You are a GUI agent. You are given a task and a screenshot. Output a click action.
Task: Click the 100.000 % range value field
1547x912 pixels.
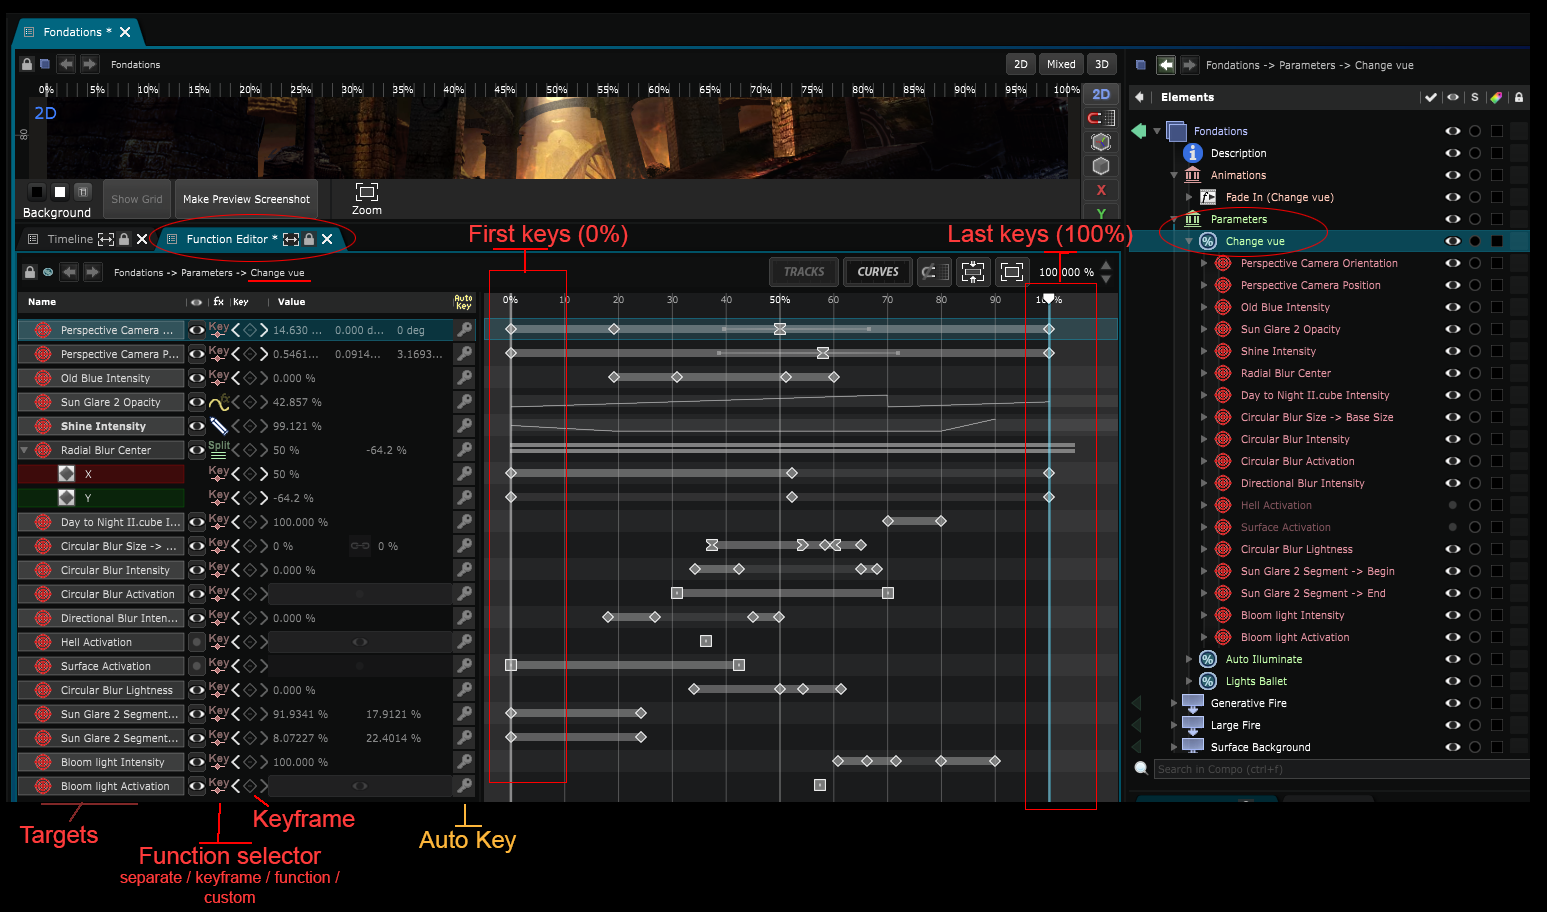(x=1066, y=272)
